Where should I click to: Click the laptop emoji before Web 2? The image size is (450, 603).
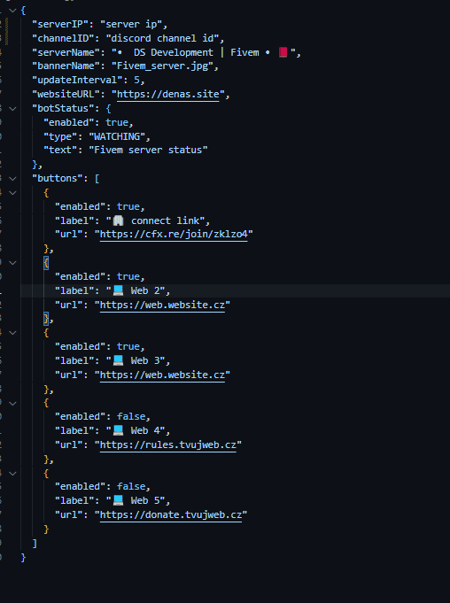click(x=118, y=290)
